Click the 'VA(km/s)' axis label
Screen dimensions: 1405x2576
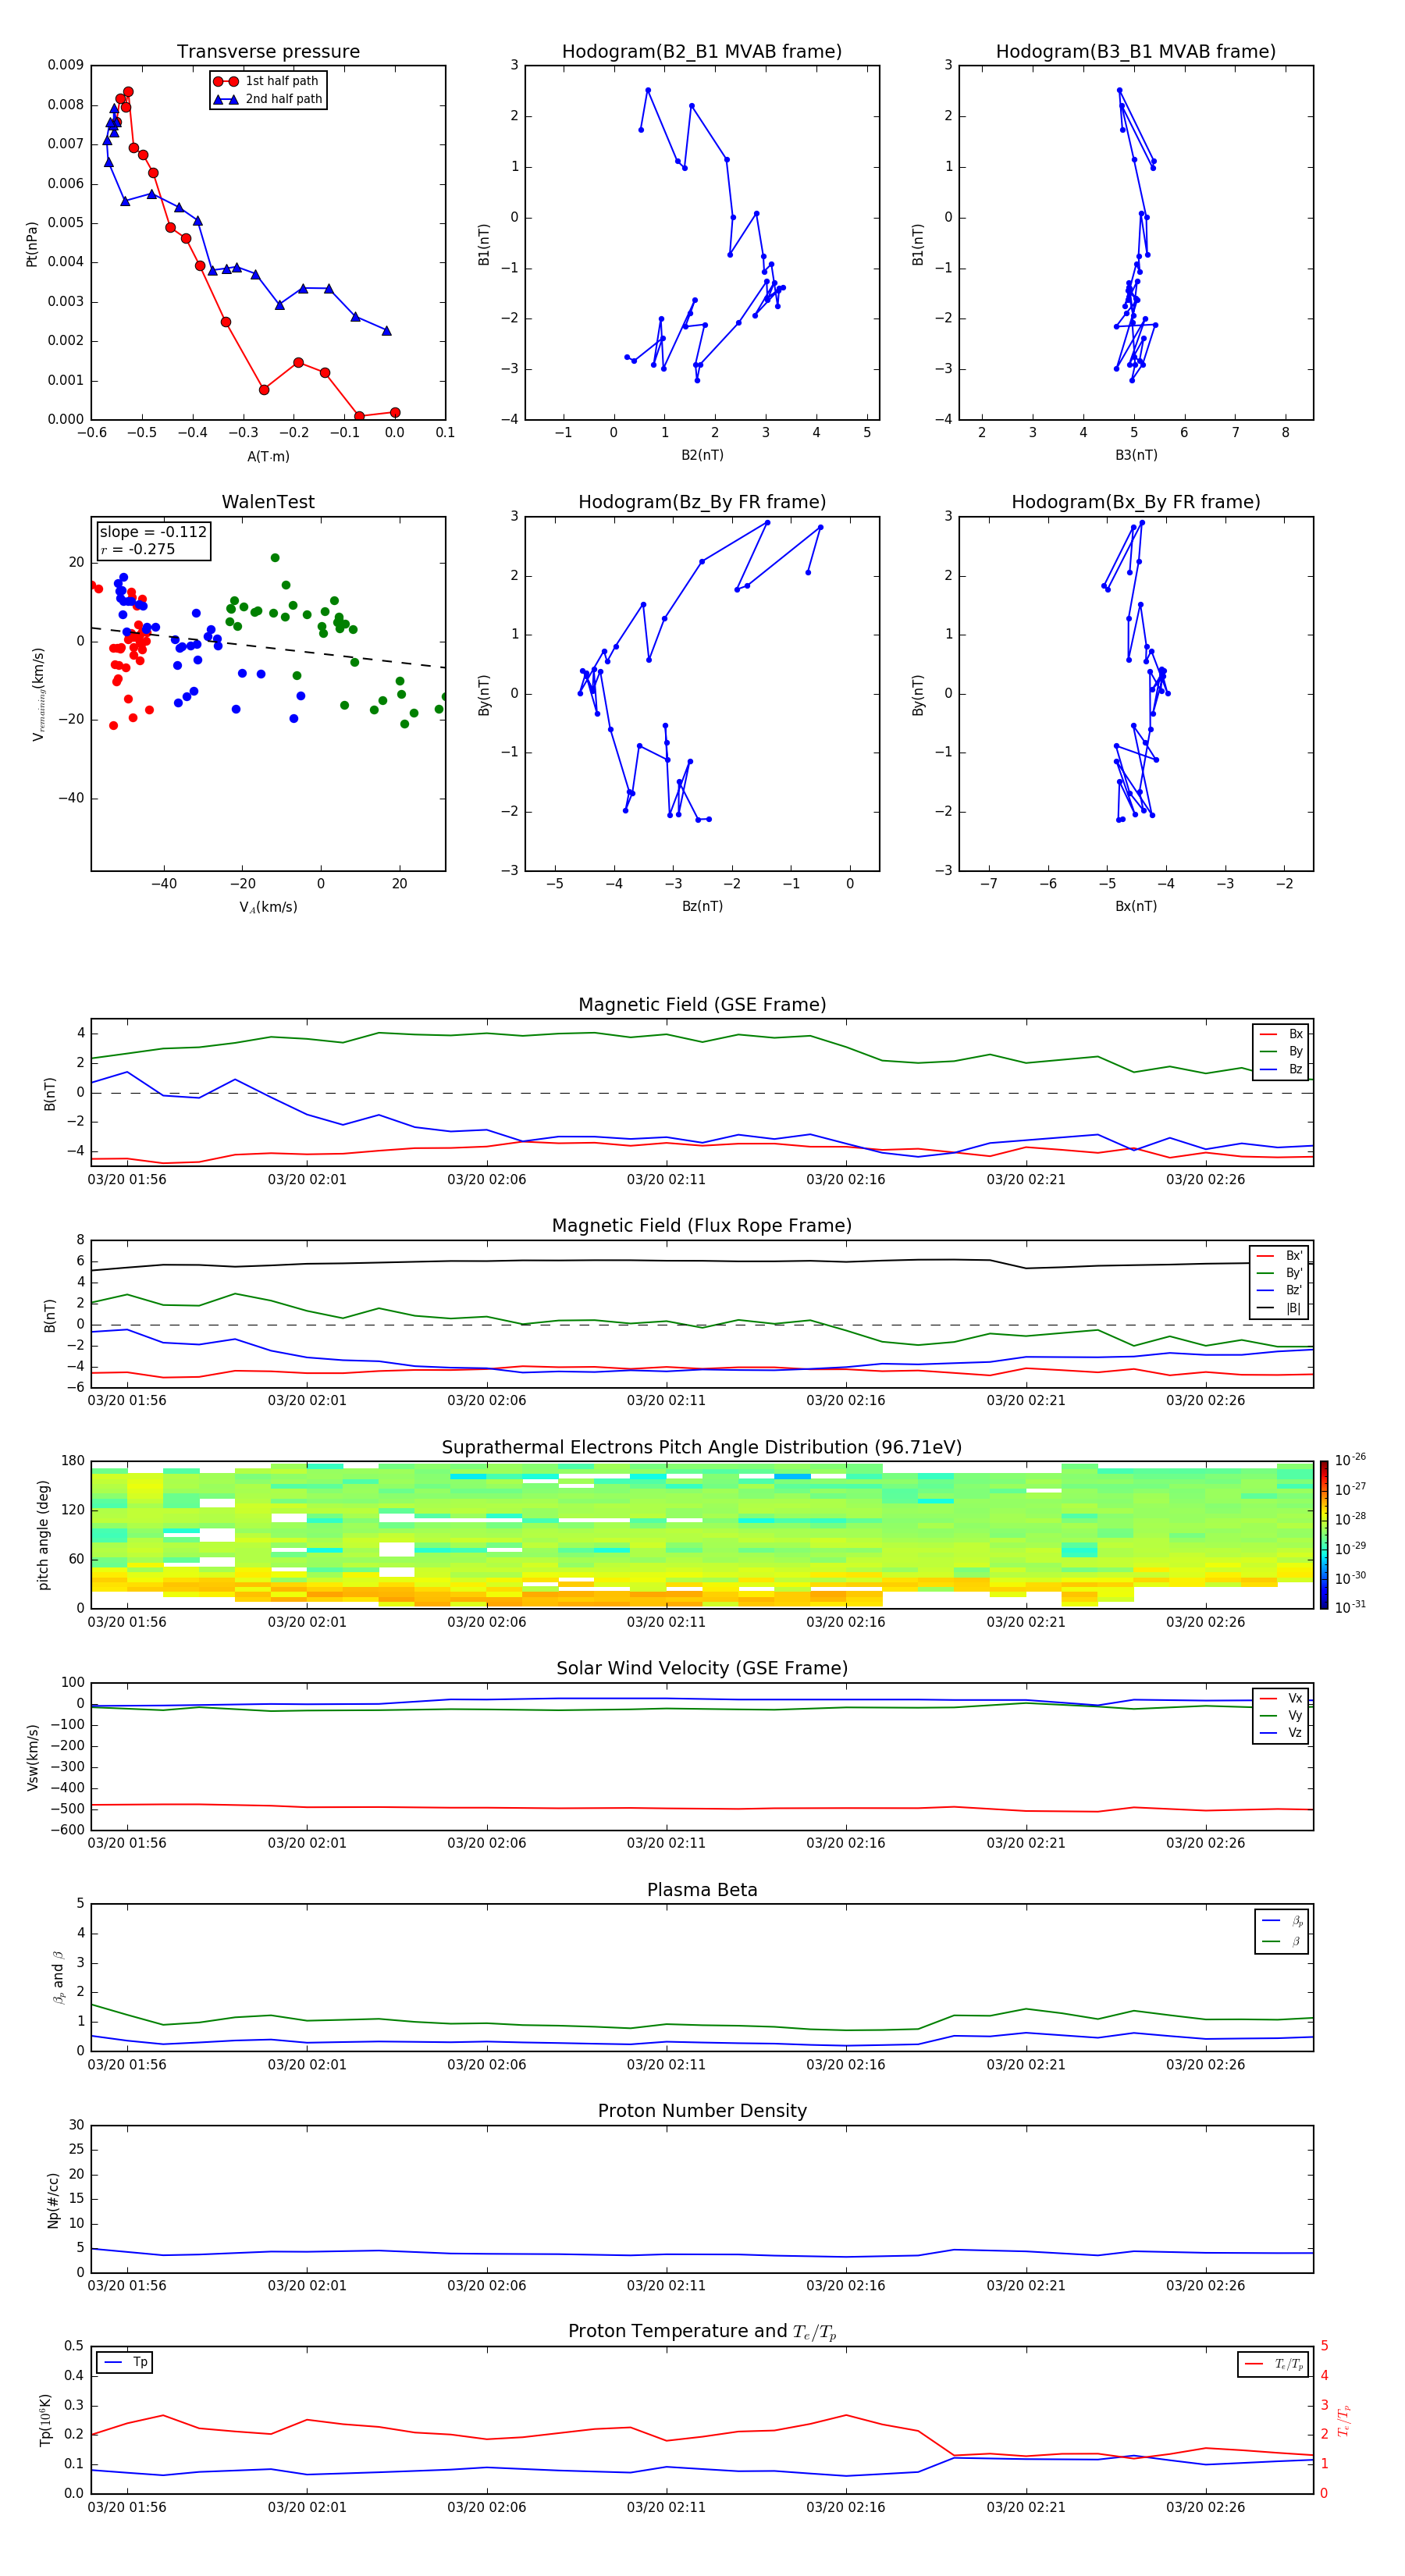point(268,907)
